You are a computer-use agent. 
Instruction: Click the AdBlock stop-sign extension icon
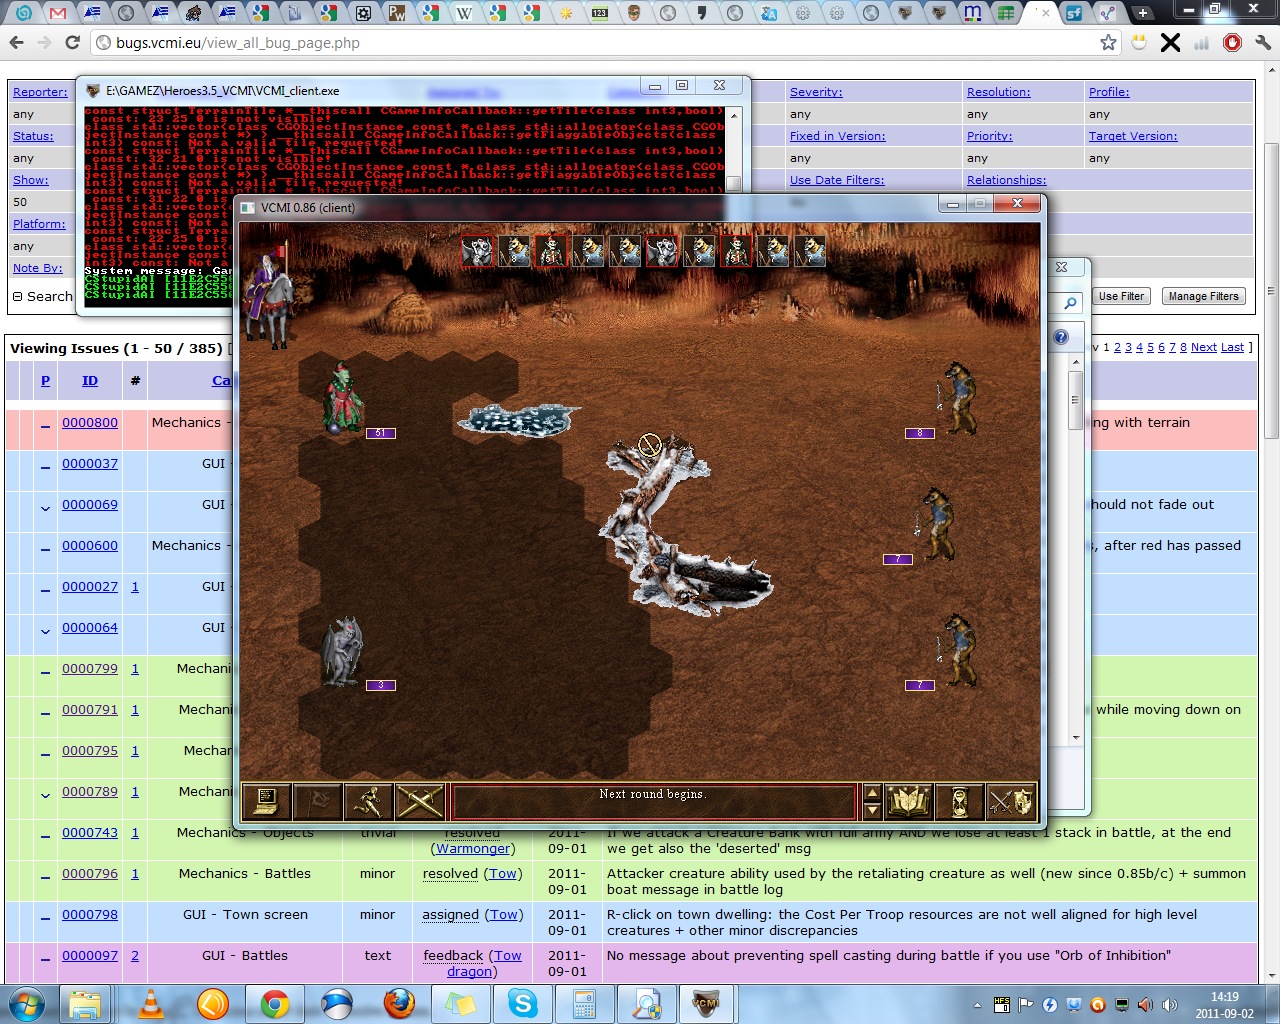1232,42
